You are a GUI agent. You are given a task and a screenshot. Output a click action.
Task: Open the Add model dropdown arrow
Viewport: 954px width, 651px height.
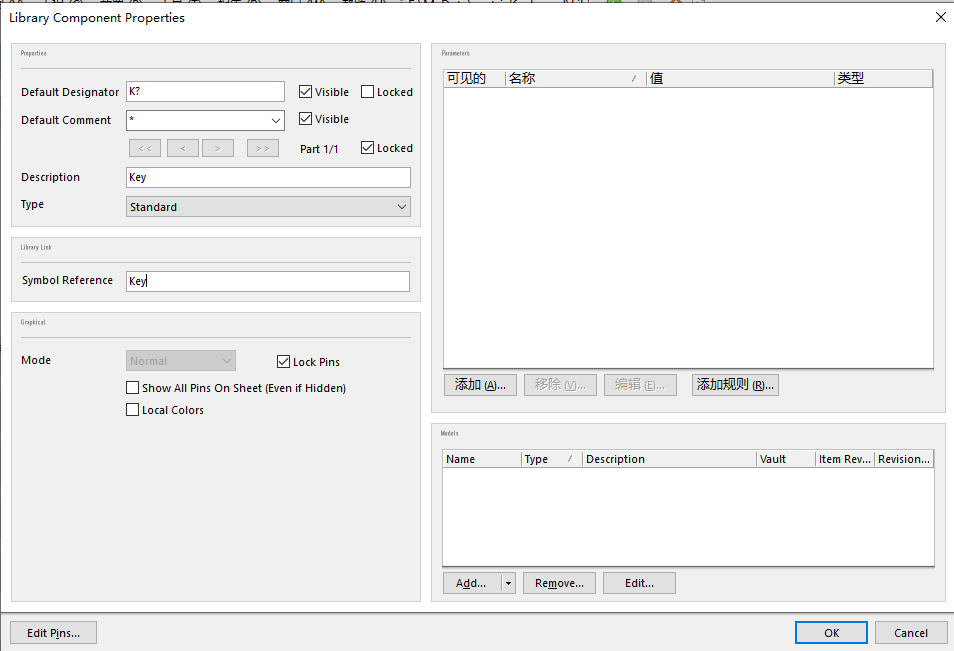508,583
